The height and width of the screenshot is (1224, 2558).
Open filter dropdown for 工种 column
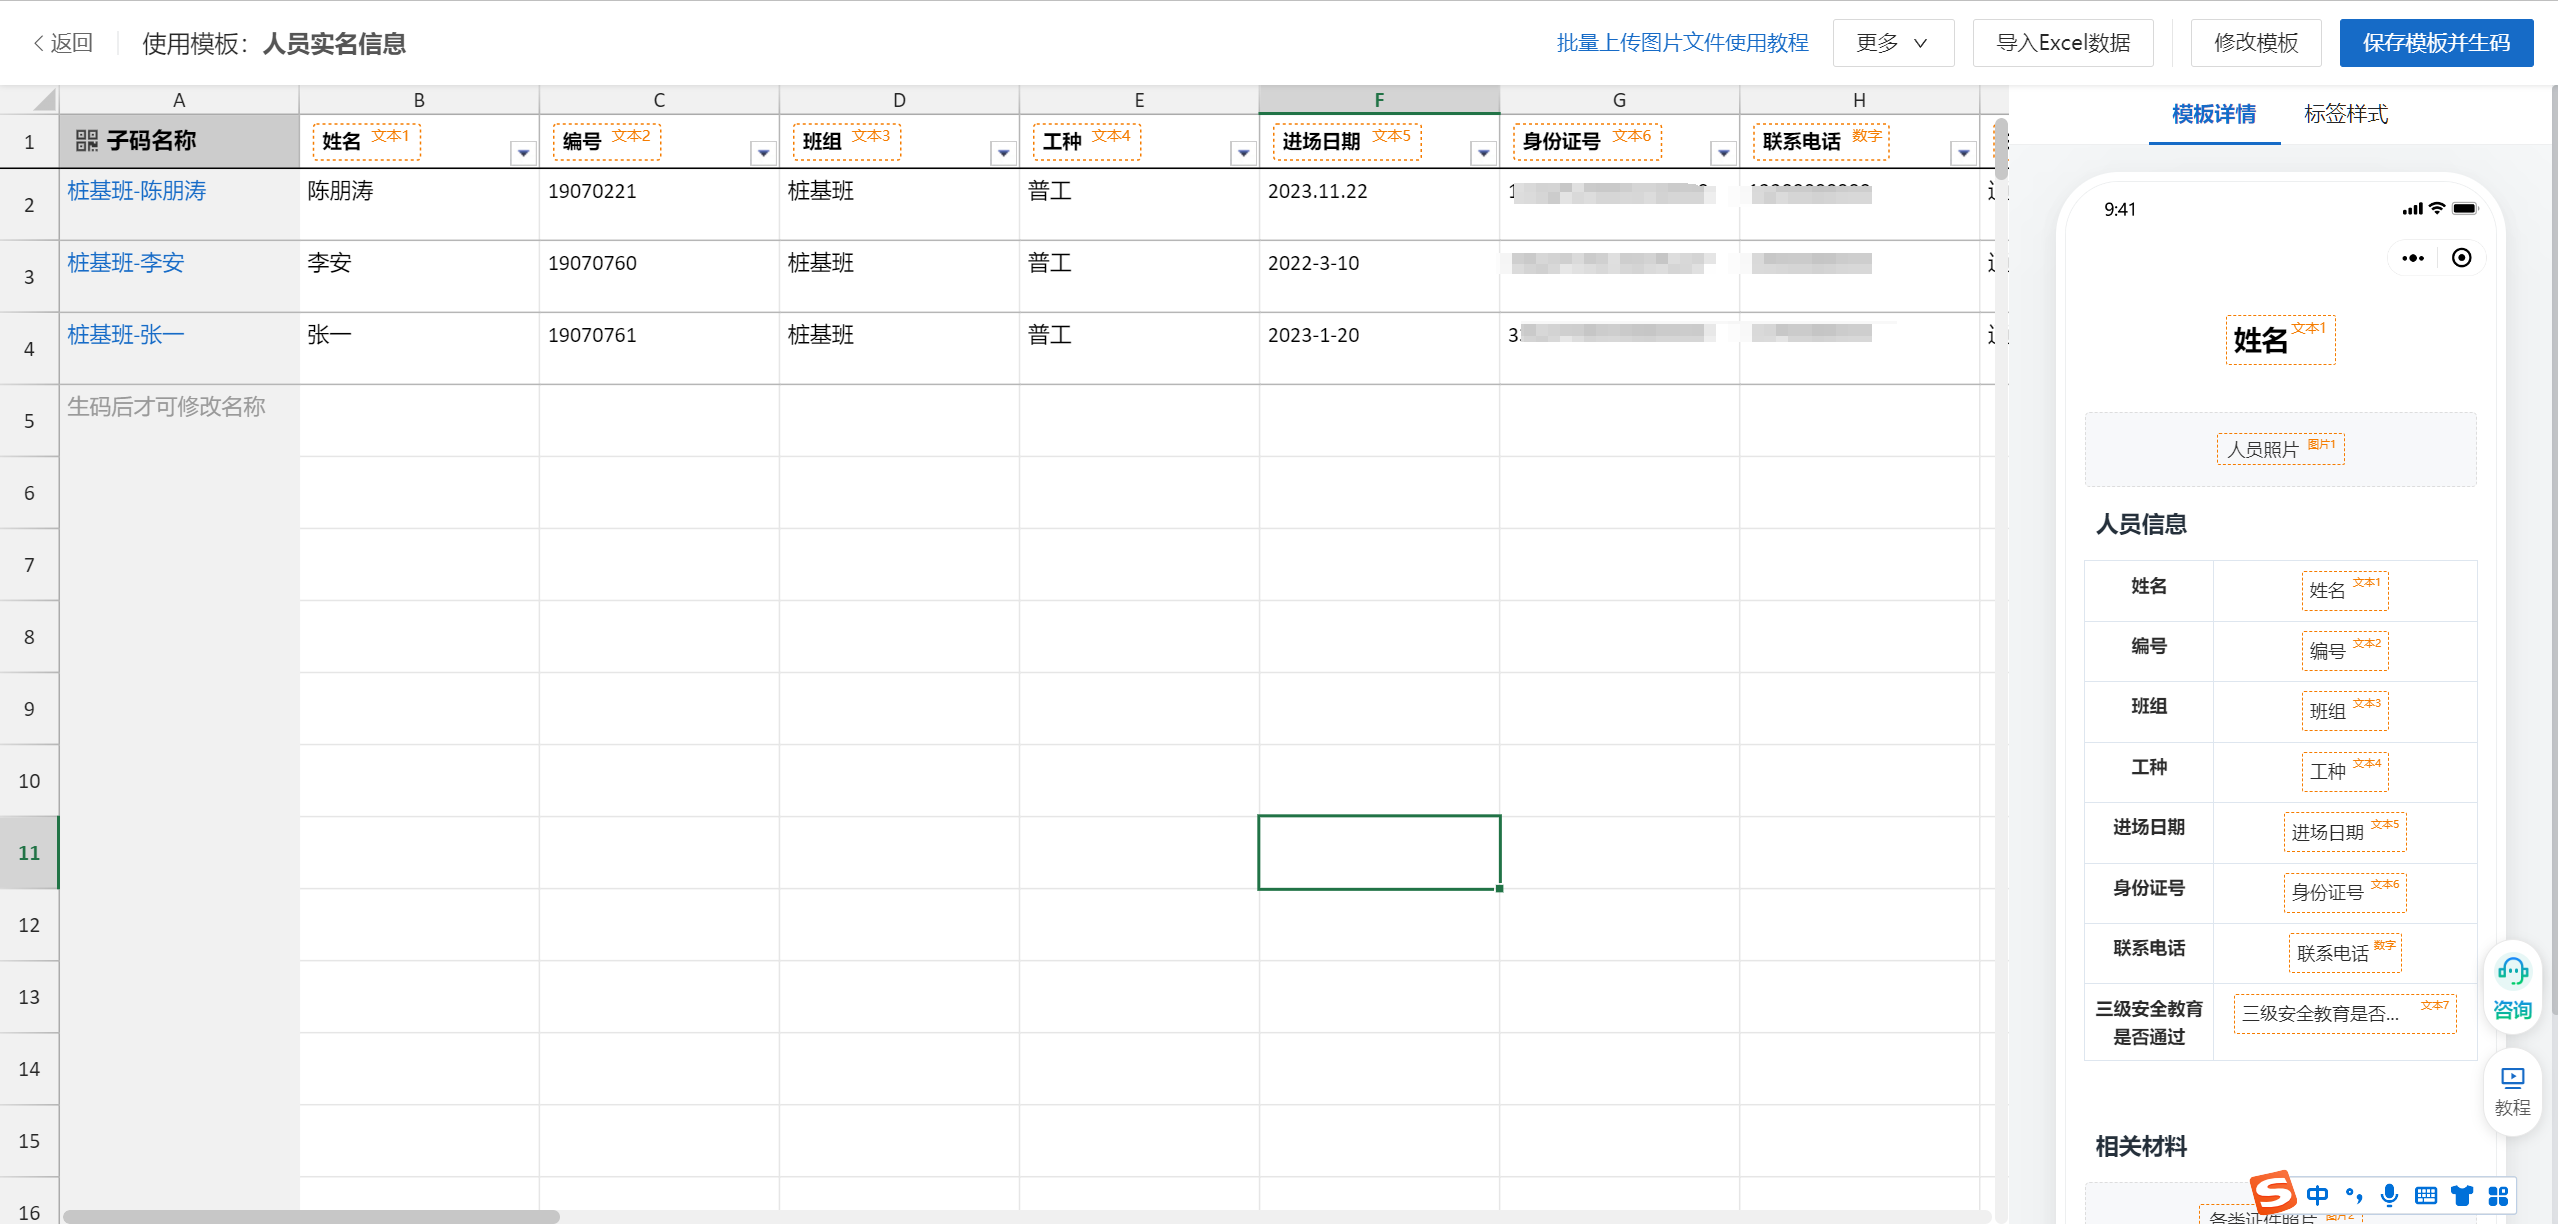pyautogui.click(x=1243, y=153)
